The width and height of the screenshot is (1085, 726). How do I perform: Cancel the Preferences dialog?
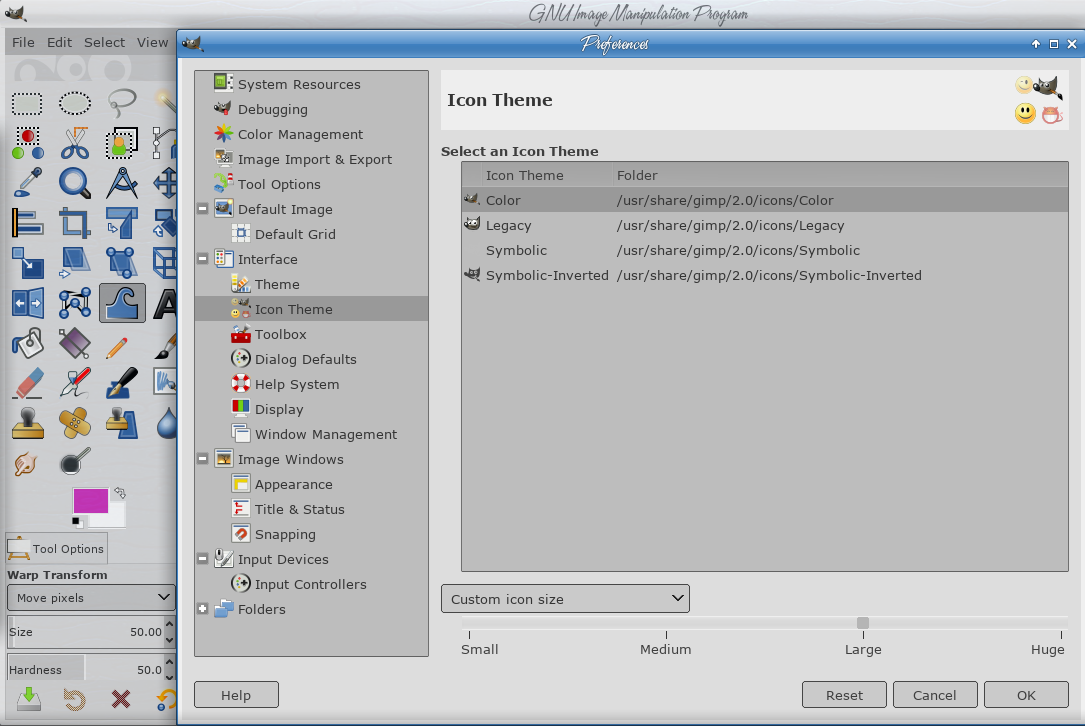coord(935,696)
